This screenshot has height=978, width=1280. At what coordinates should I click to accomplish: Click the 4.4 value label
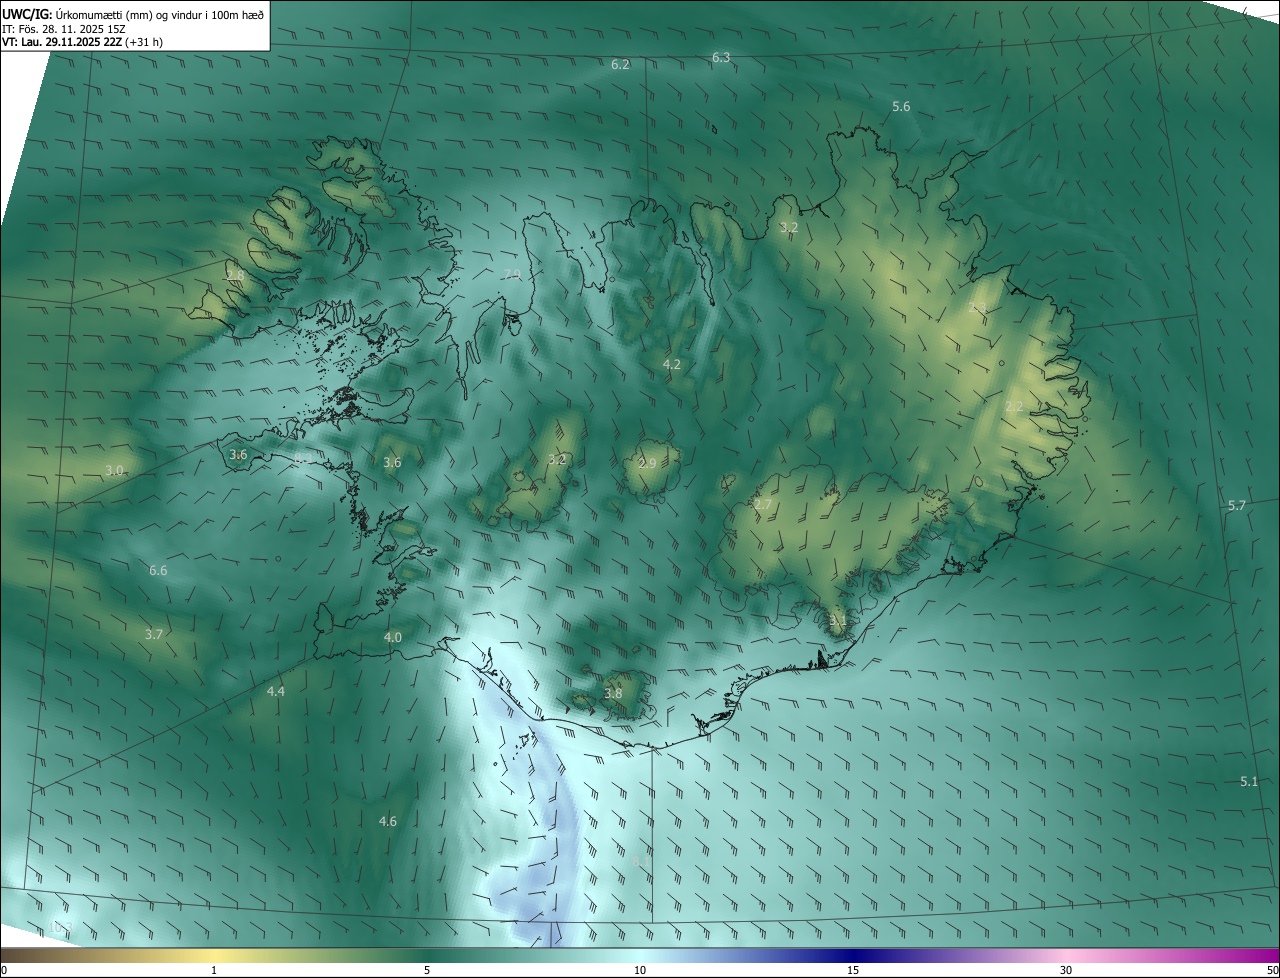pos(276,692)
